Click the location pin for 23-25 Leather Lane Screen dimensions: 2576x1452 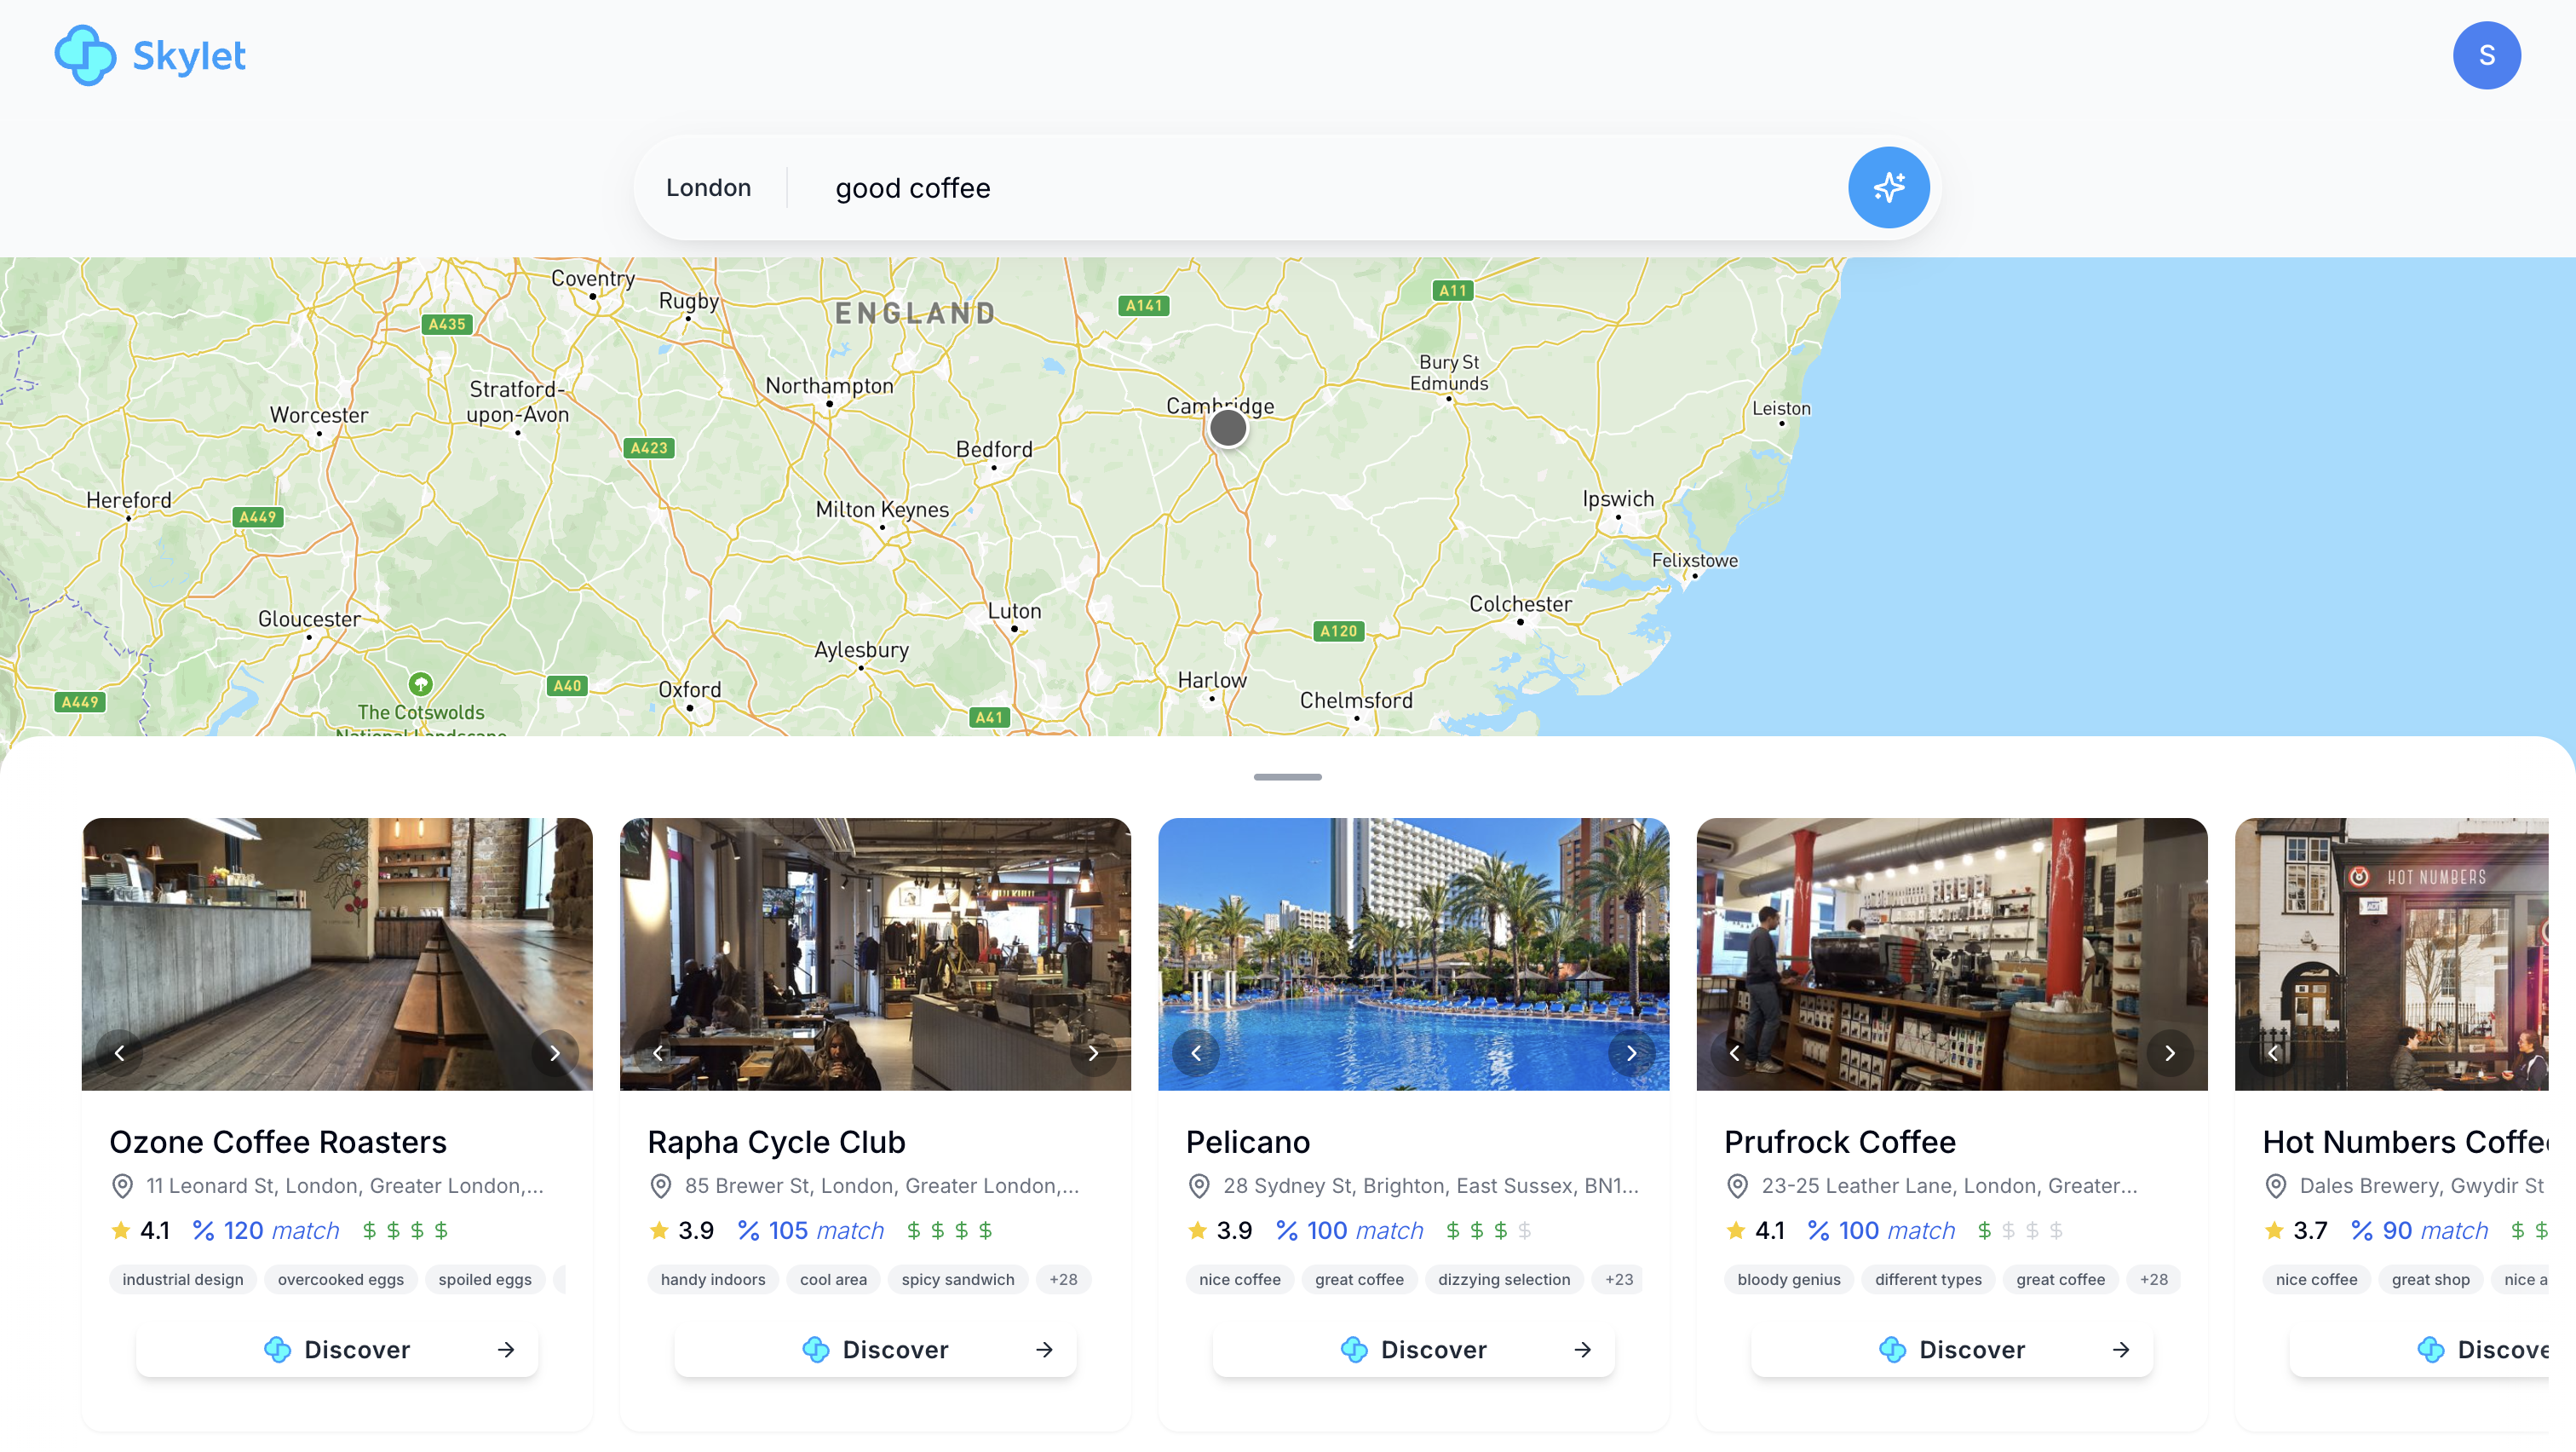tap(1737, 1186)
